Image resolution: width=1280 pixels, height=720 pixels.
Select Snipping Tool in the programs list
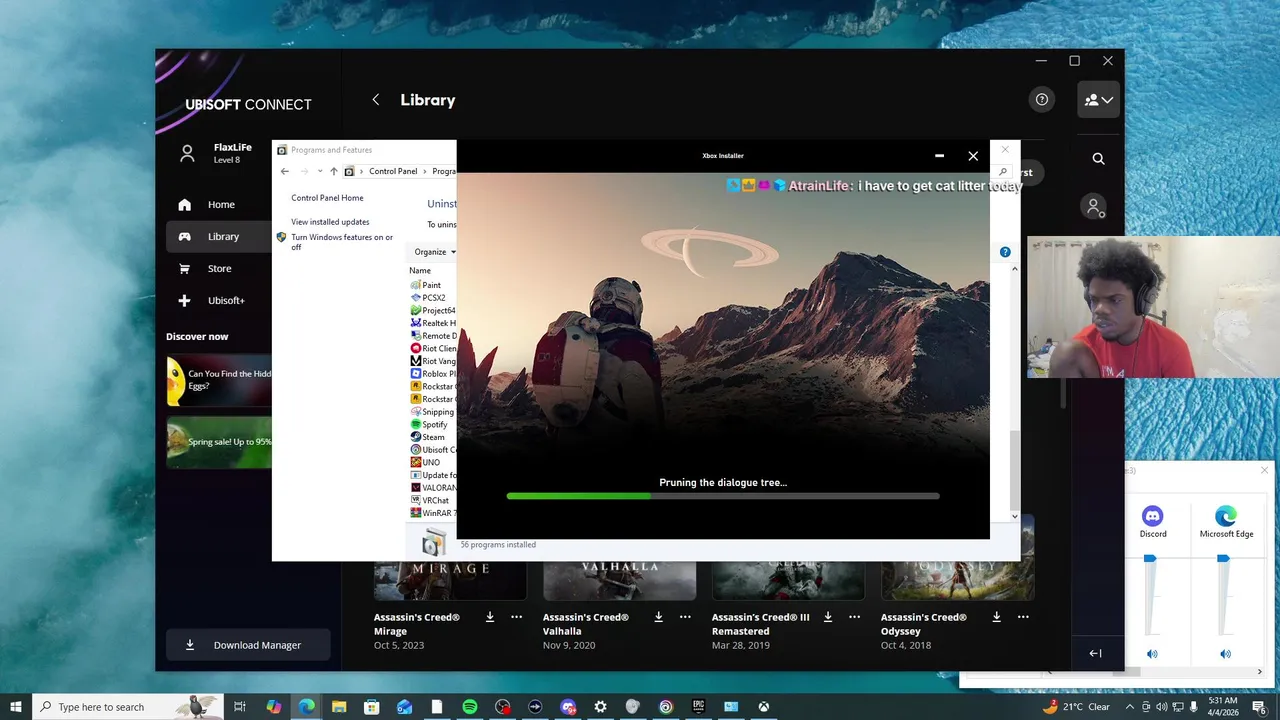click(433, 412)
